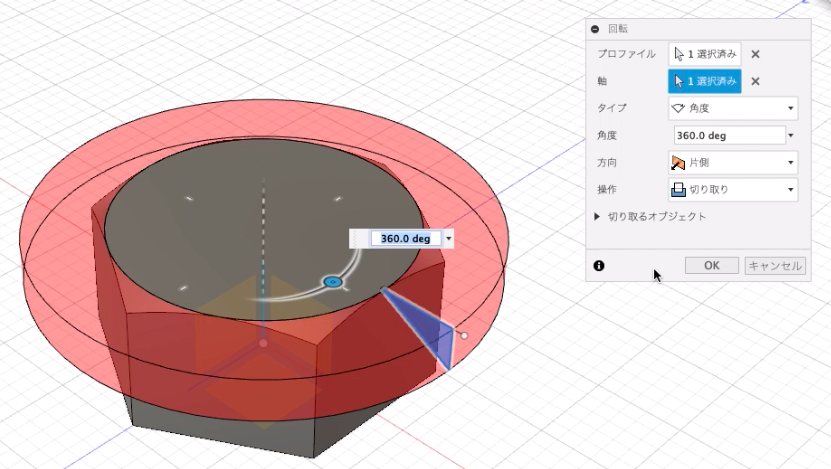Screen dimensions: 831x469
Task: Click the 角度 360.0 deg input field
Action: point(729,135)
